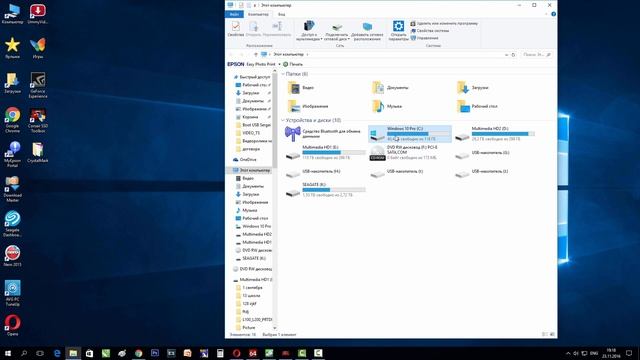Open the Map network drive dropdown arrow
This screenshot has width=640, height=360.
pyautogui.click(x=349, y=39)
